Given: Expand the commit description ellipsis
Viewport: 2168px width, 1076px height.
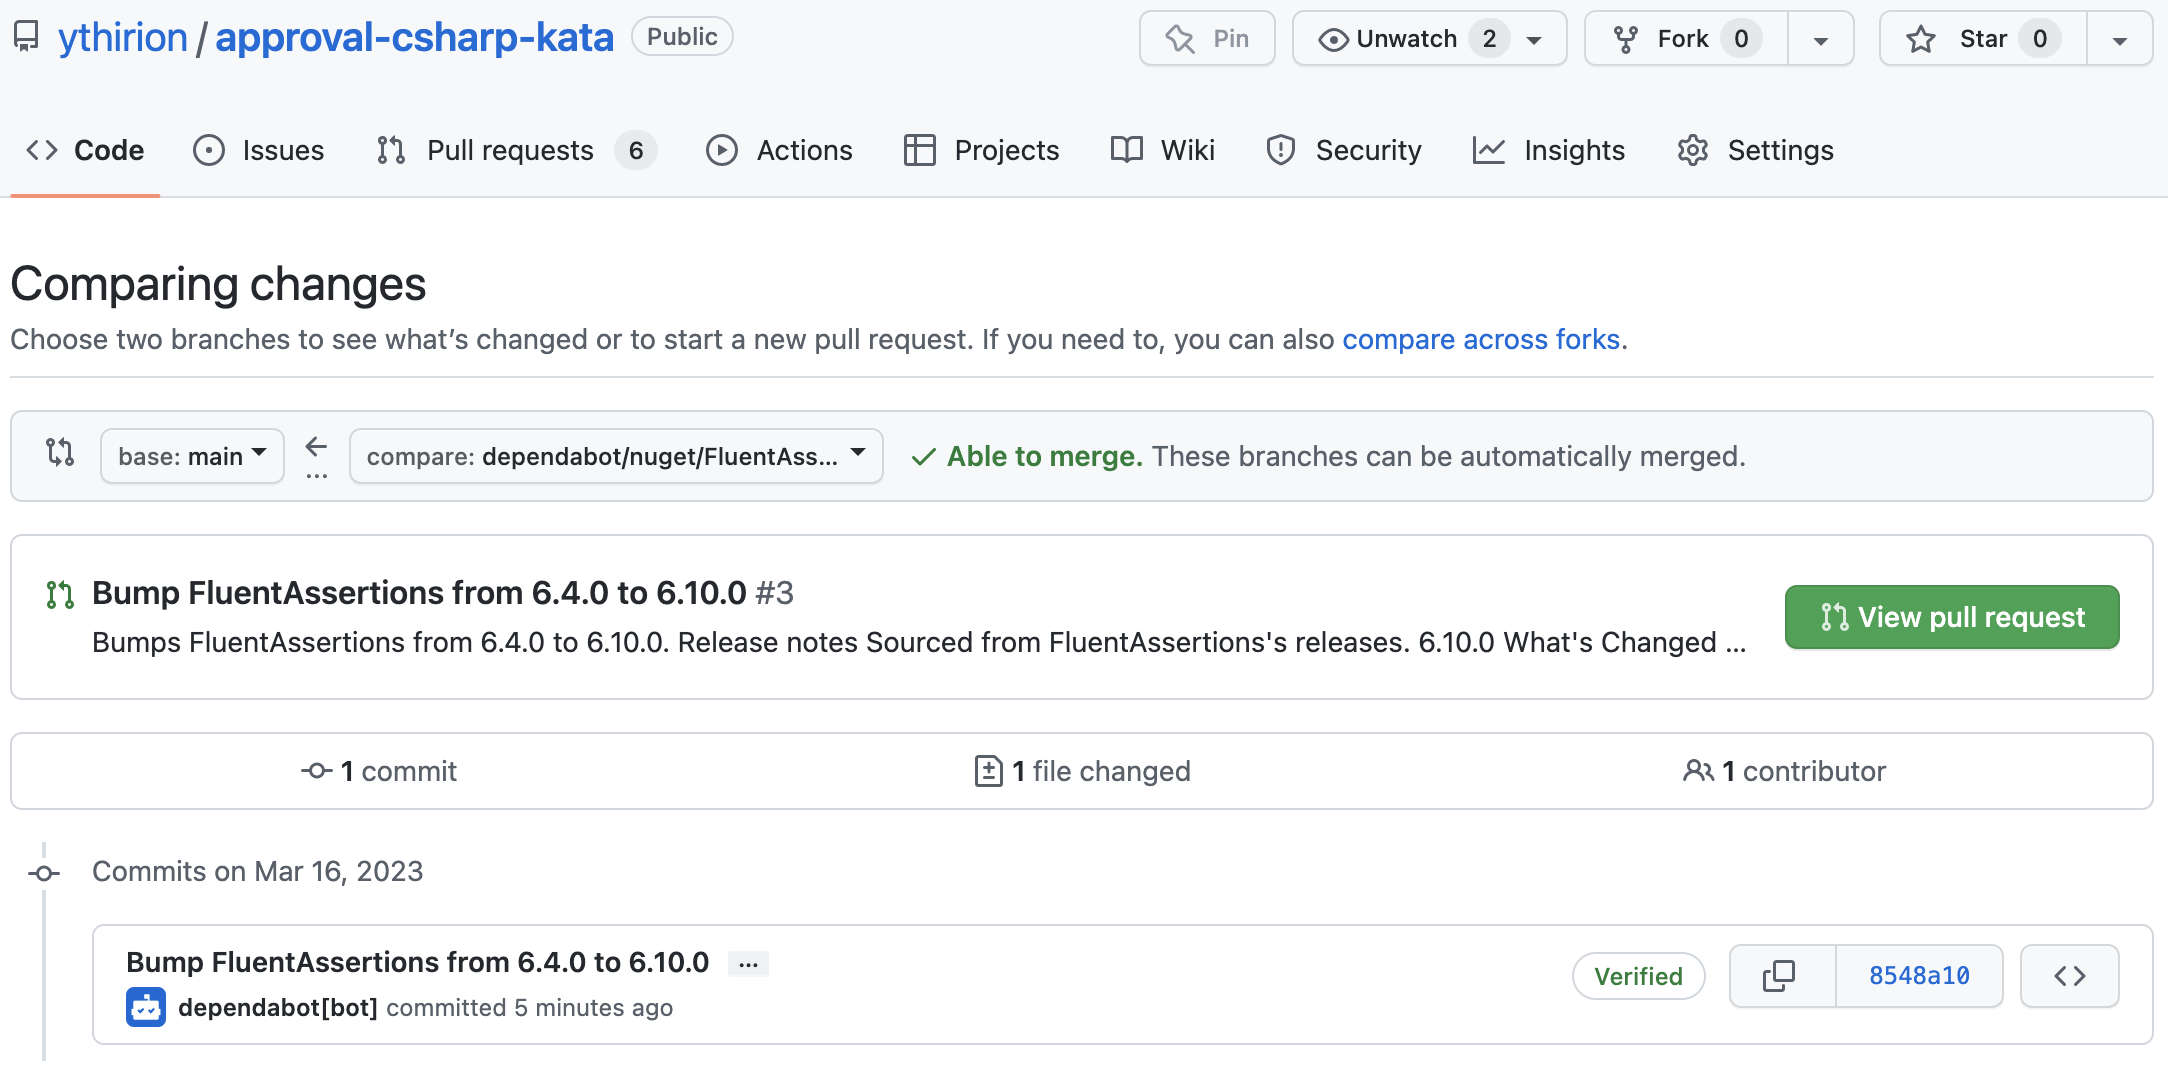Looking at the screenshot, I should [x=748, y=964].
